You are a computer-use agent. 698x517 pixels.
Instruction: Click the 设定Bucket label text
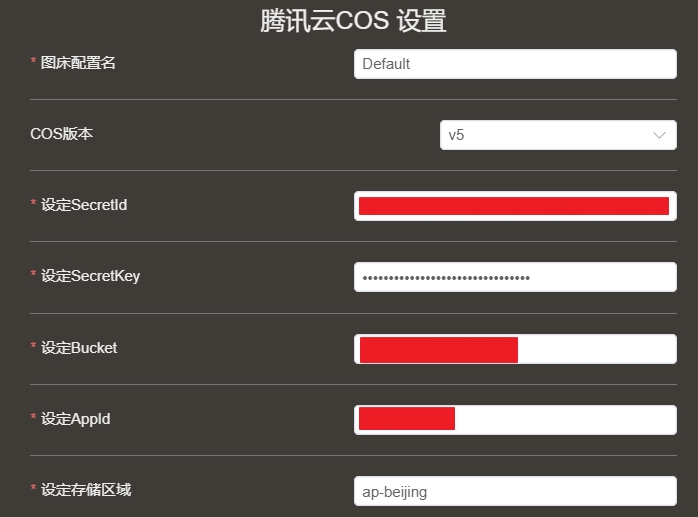point(79,348)
